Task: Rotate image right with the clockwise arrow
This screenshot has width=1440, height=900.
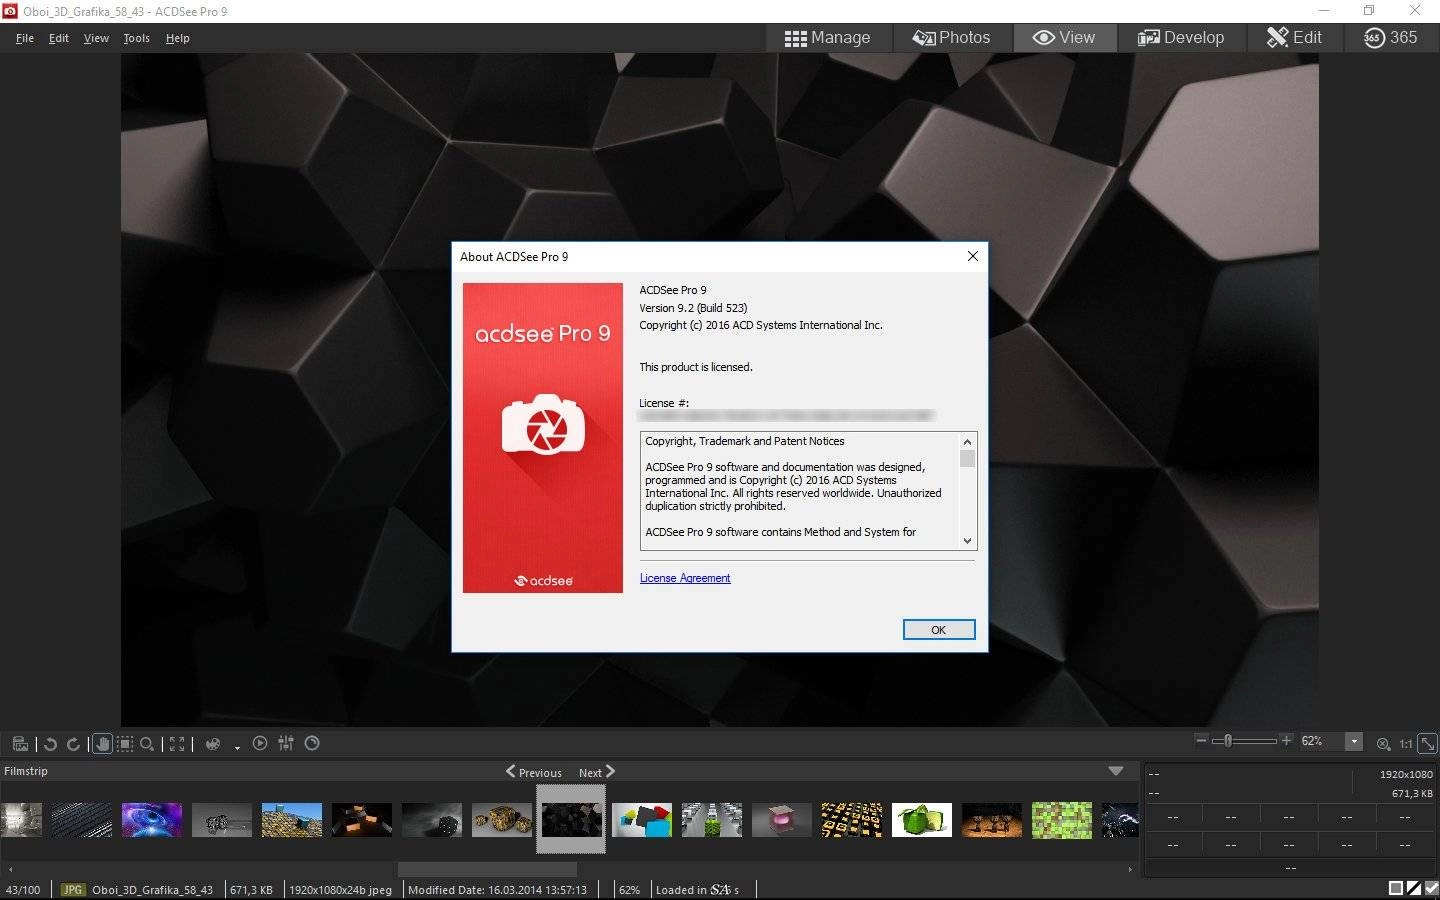Action: (73, 744)
